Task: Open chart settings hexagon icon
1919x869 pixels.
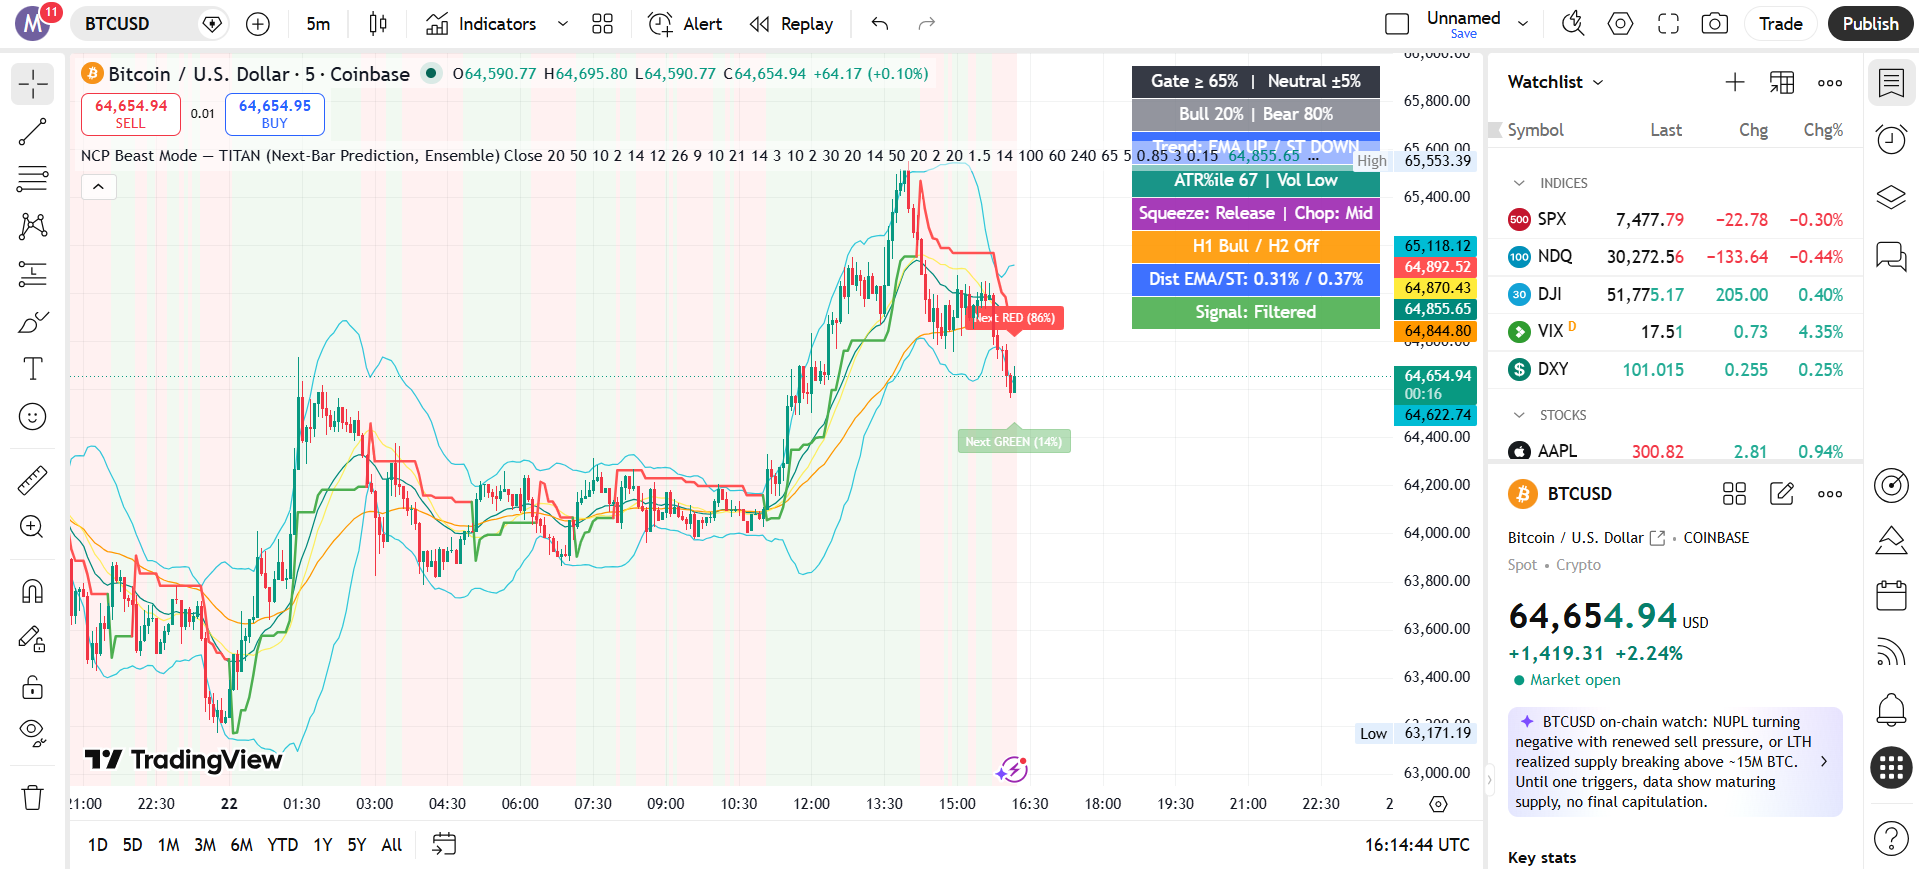Action: [x=1621, y=24]
